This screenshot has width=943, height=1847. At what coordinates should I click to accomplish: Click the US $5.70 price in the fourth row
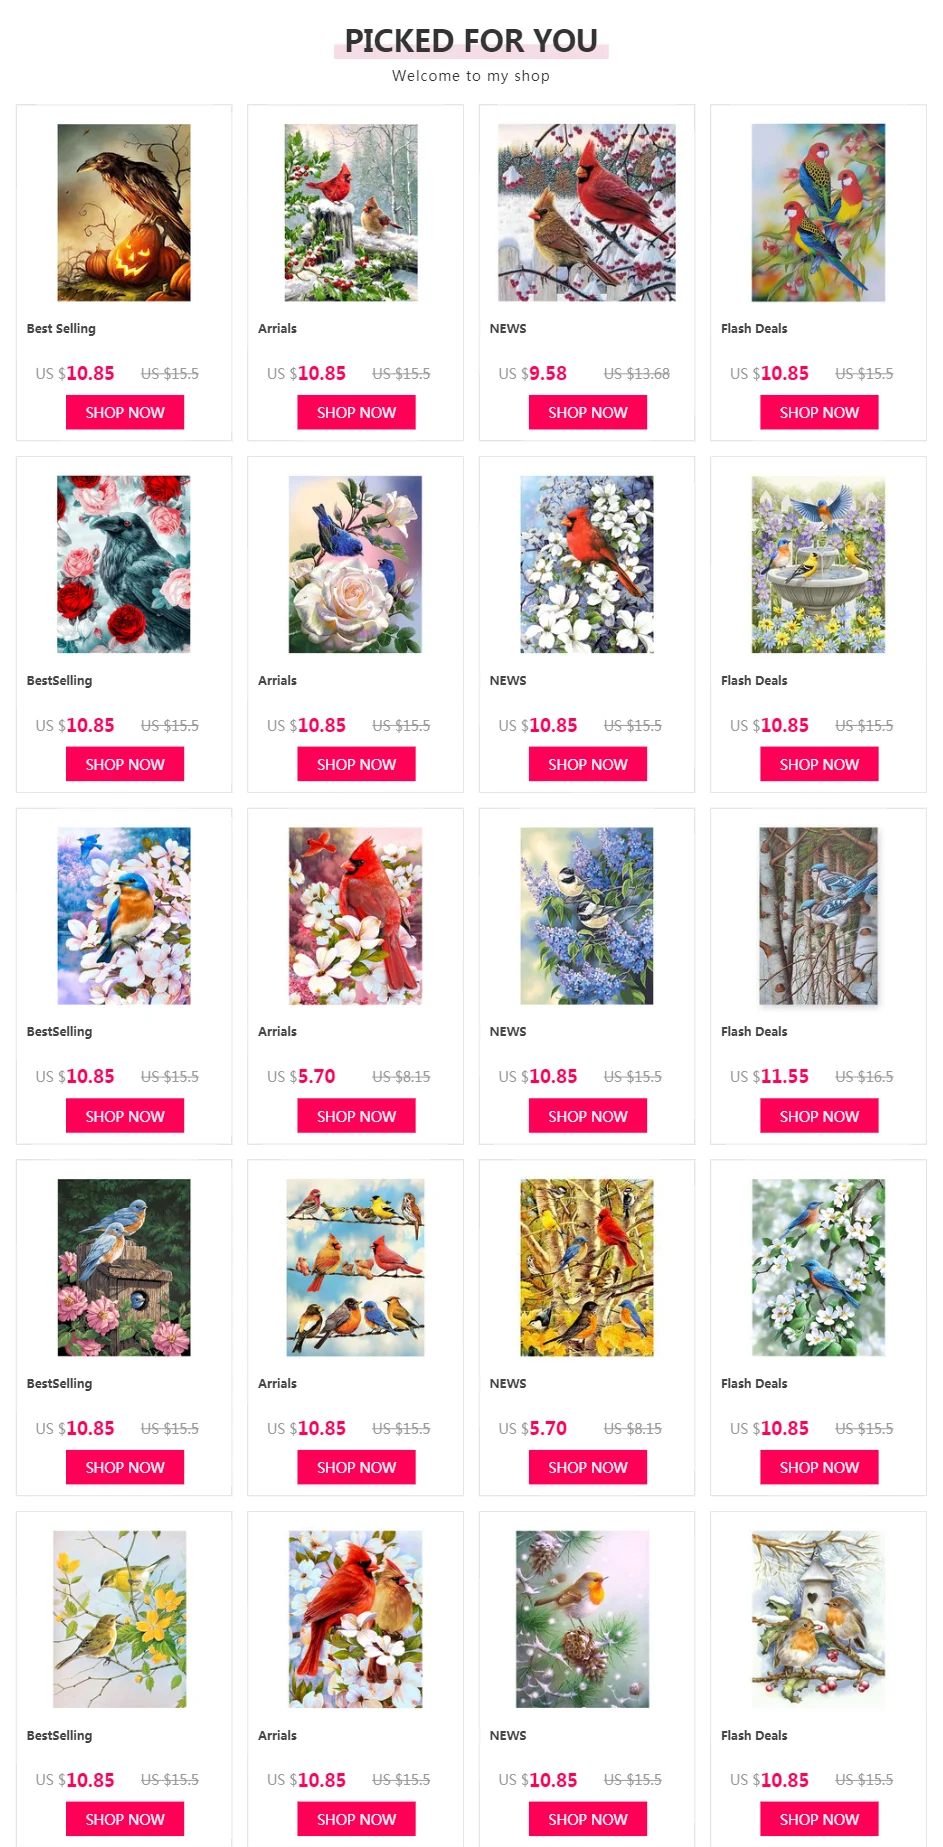[533, 1429]
